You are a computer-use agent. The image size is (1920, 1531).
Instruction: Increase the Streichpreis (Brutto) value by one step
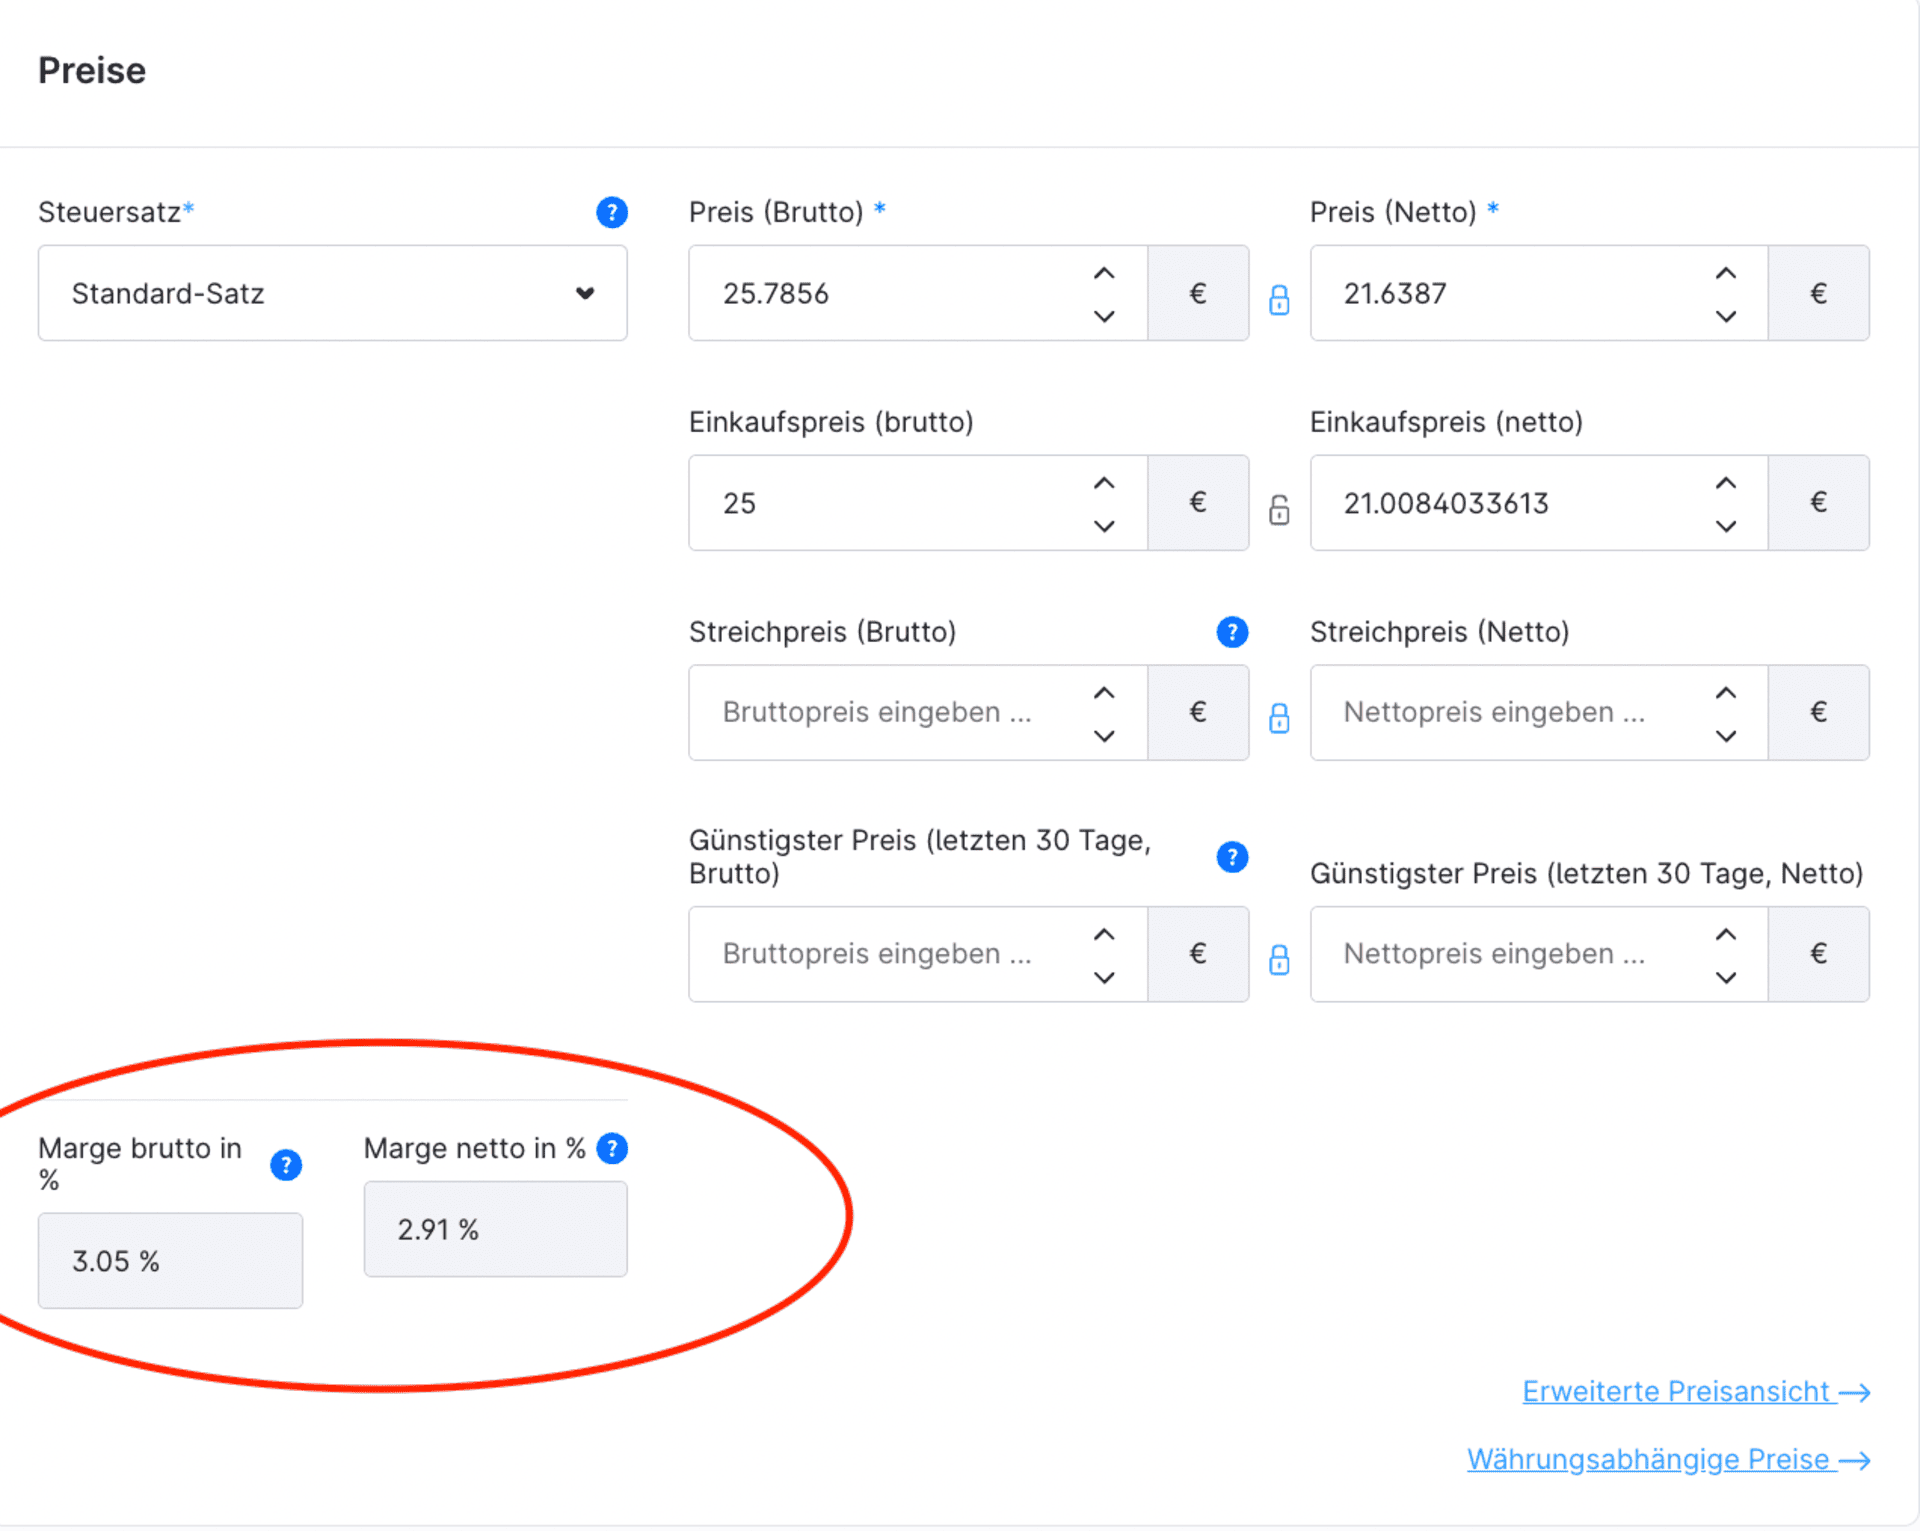(x=1104, y=693)
